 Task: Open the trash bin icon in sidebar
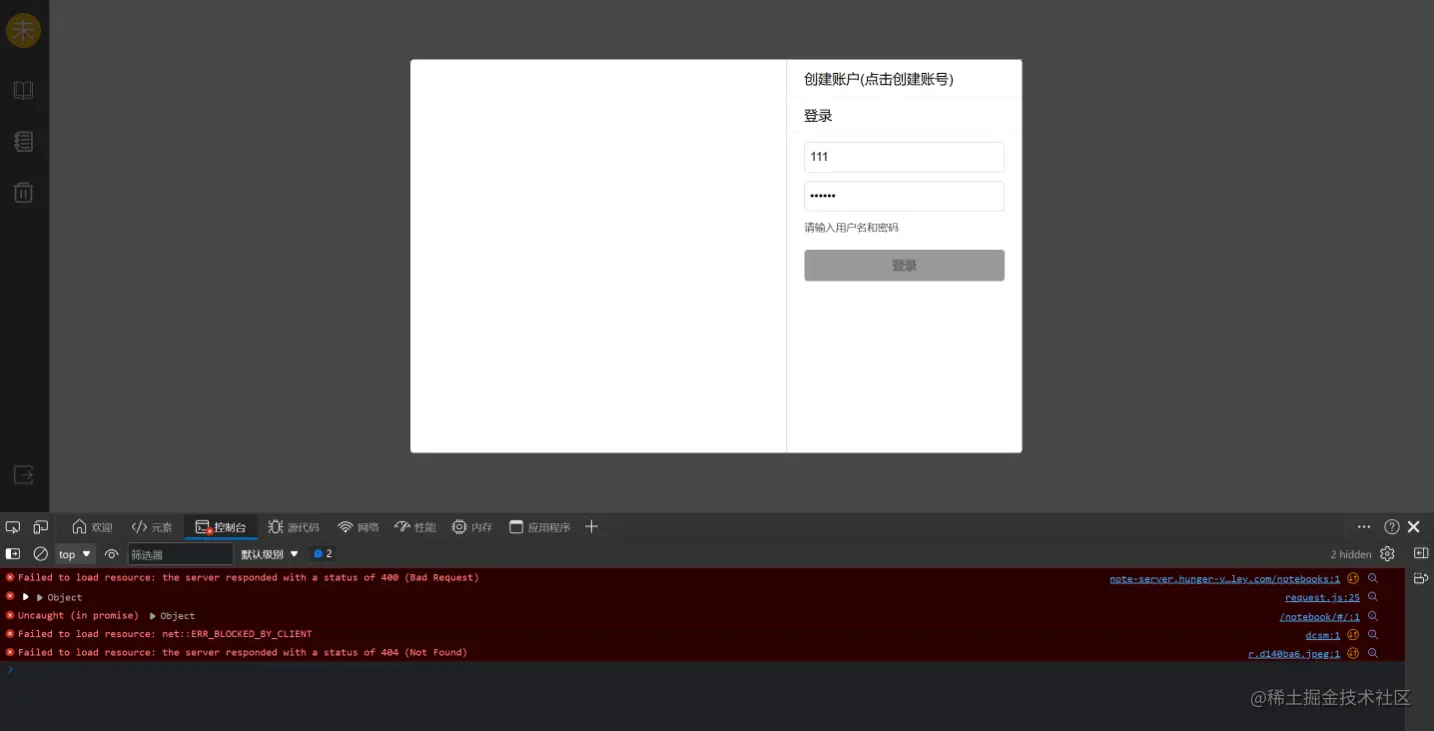click(x=23, y=193)
